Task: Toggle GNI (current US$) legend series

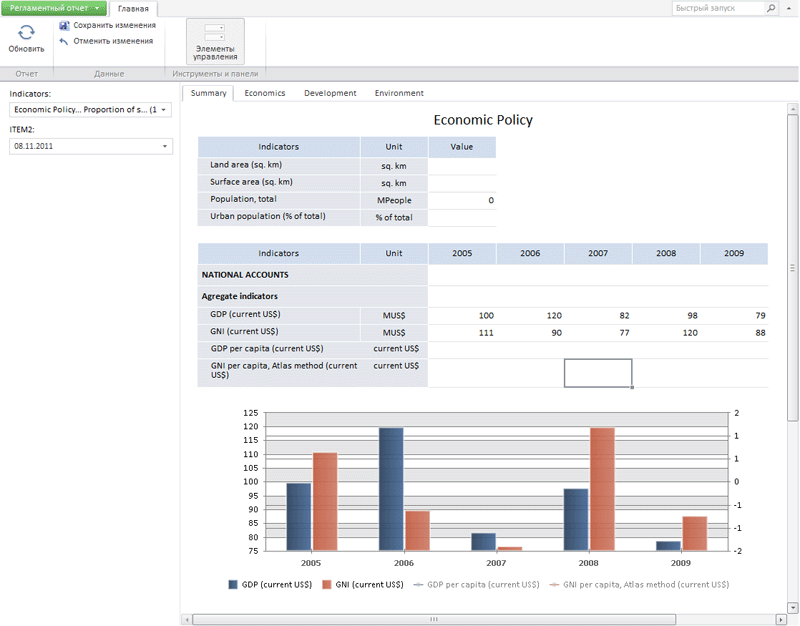Action: (x=363, y=584)
